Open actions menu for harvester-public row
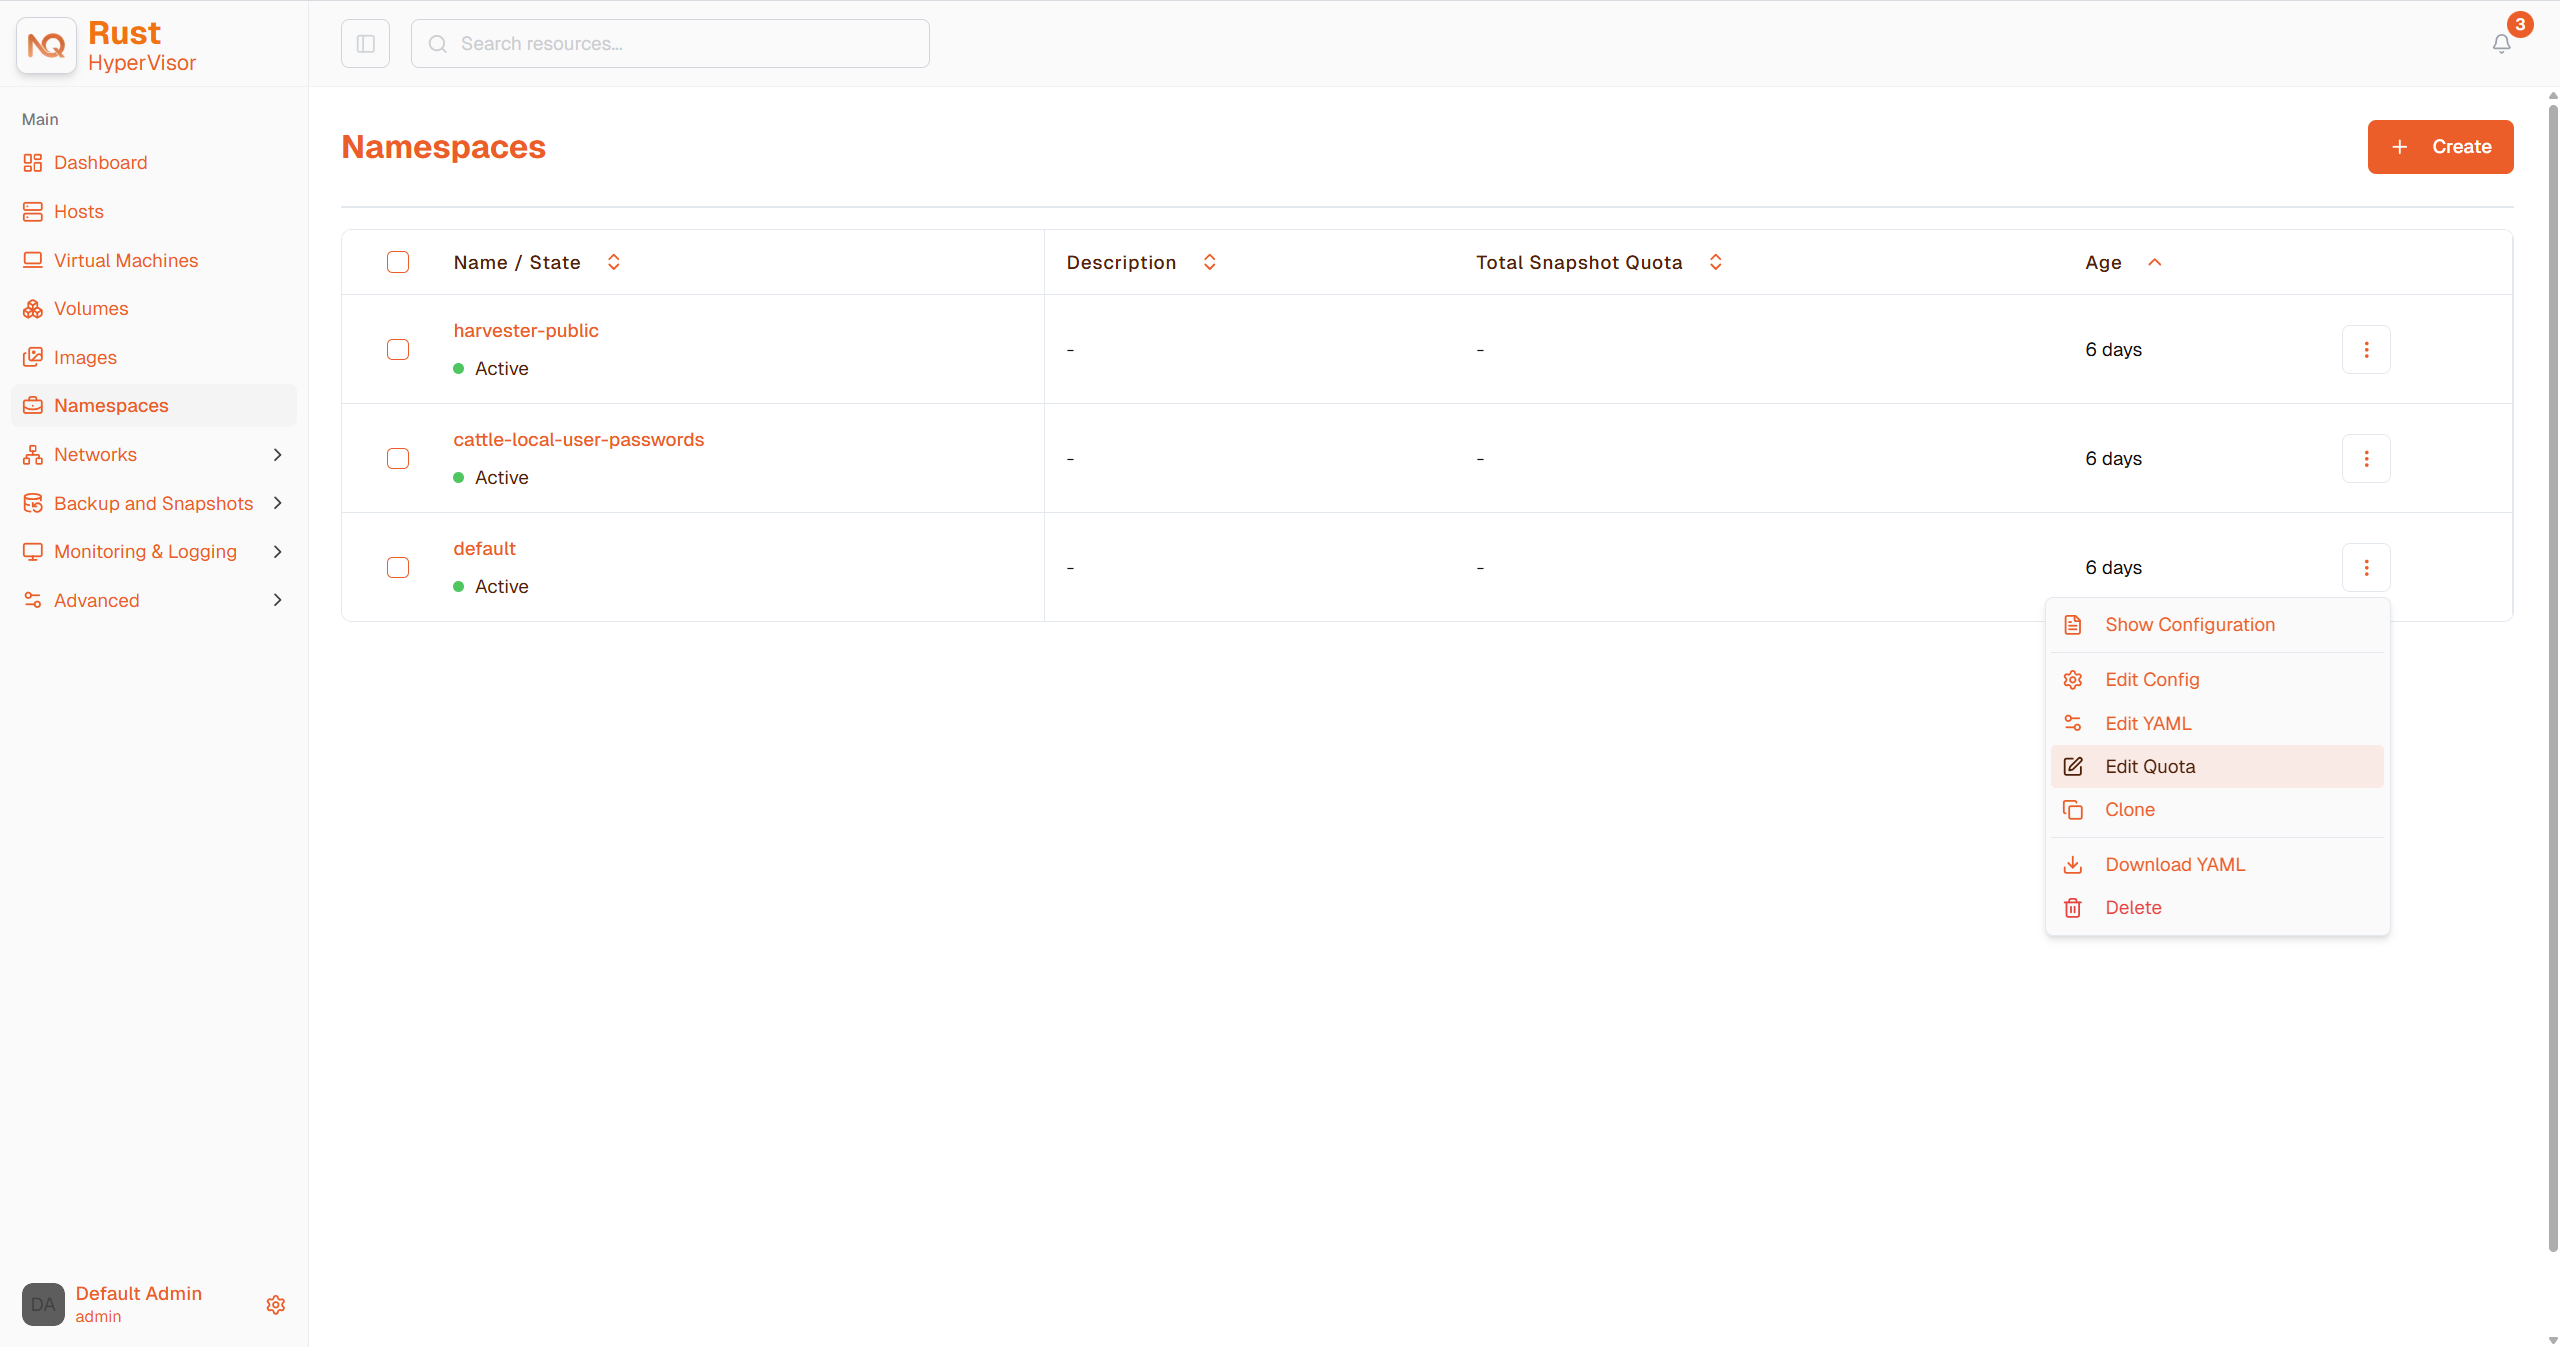Screen dimensions: 2560x1347 [x=2366, y=350]
